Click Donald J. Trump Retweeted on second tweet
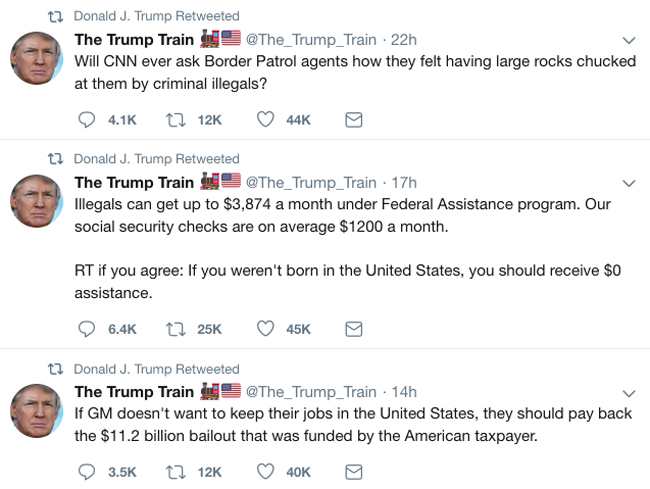 coord(157,159)
